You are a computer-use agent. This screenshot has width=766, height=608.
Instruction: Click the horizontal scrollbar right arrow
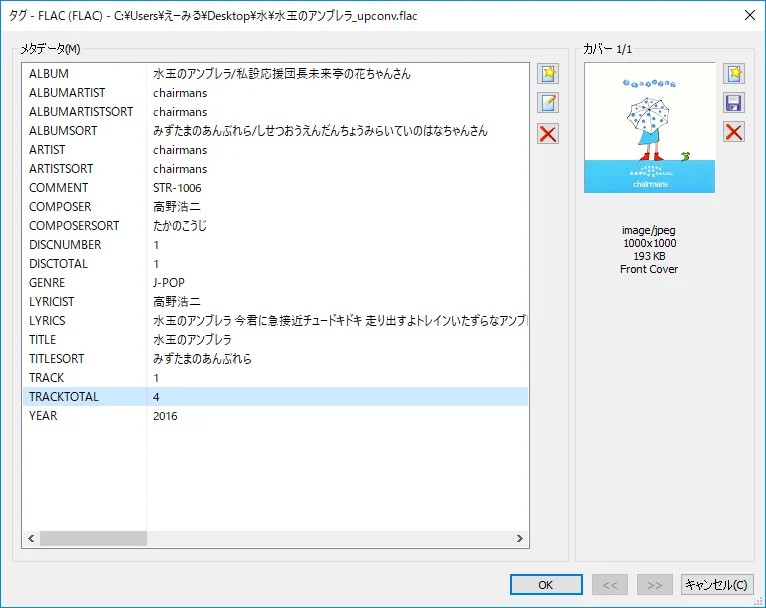(520, 538)
